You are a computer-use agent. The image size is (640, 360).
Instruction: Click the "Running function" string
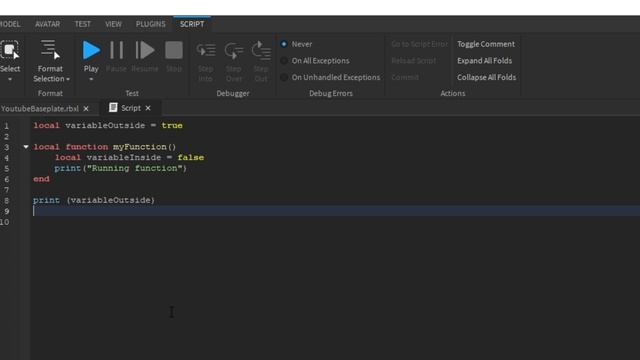point(134,168)
